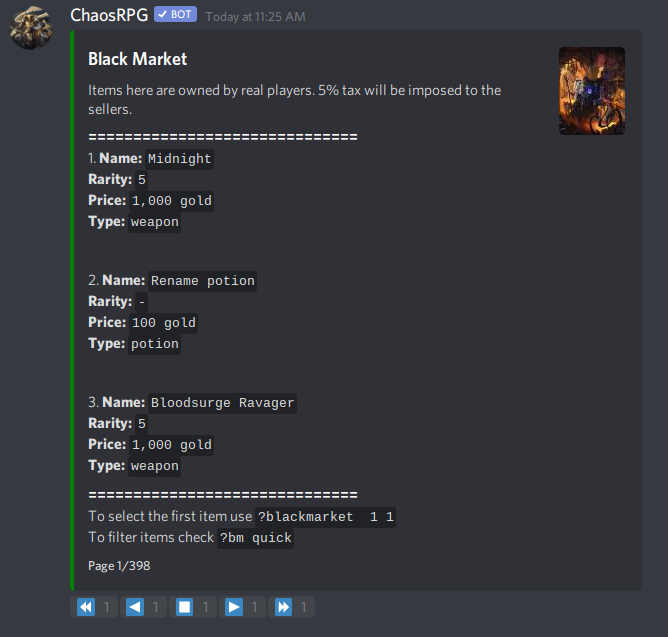668x637 pixels.
Task: Click the ?bm quick command text
Action: (255, 538)
